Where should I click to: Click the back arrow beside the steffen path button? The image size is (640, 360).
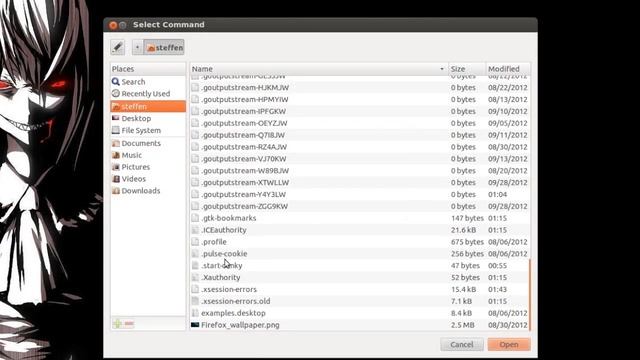[137, 47]
